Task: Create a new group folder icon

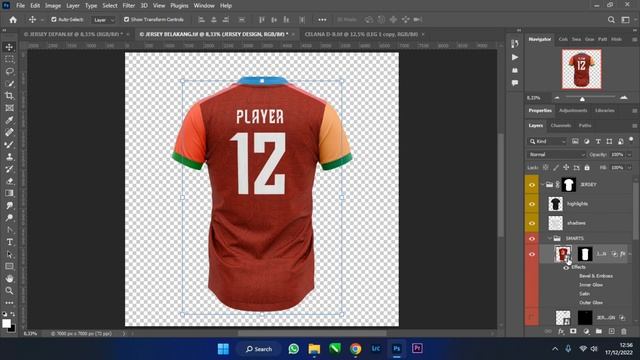Action: (599, 331)
